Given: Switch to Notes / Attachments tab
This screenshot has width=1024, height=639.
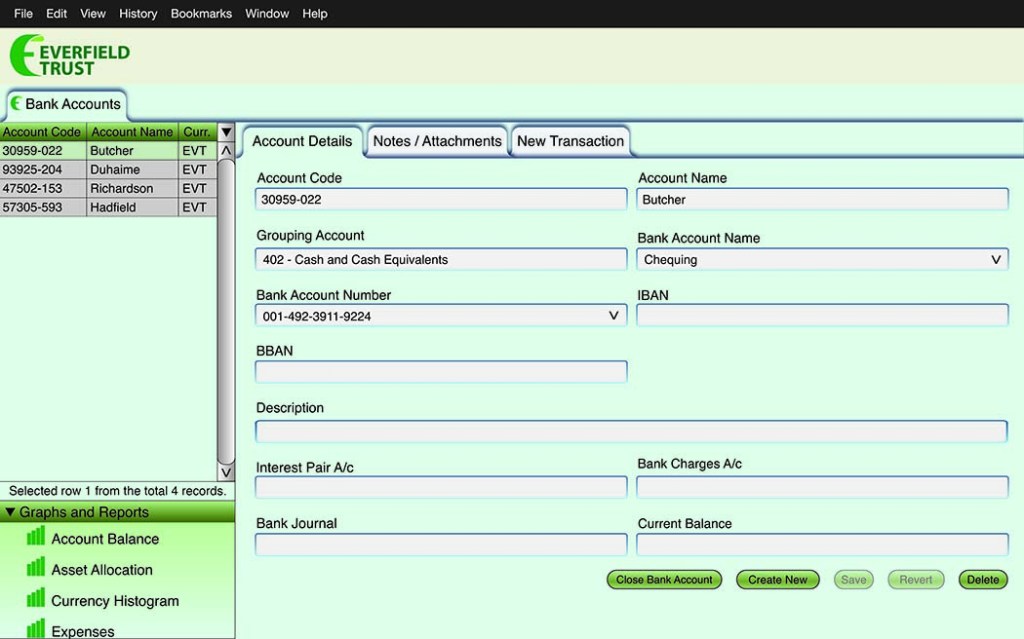Looking at the screenshot, I should (x=437, y=141).
